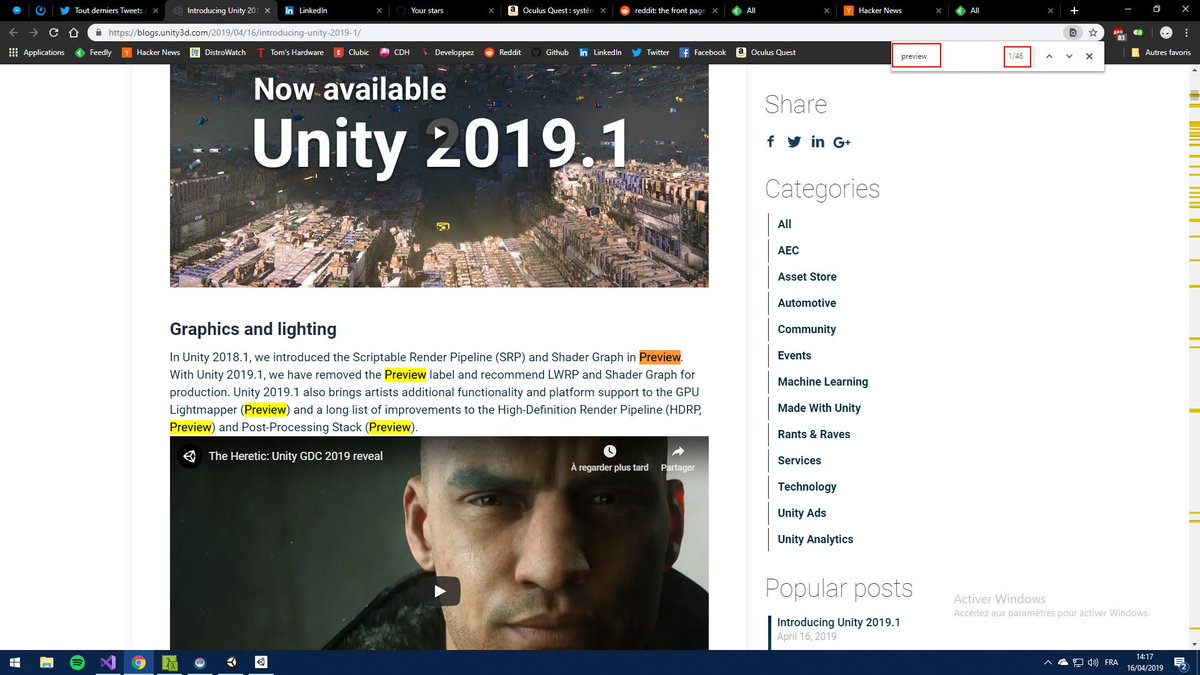Select the Machine Learning category
Viewport: 1200px width, 675px height.
[x=823, y=382]
